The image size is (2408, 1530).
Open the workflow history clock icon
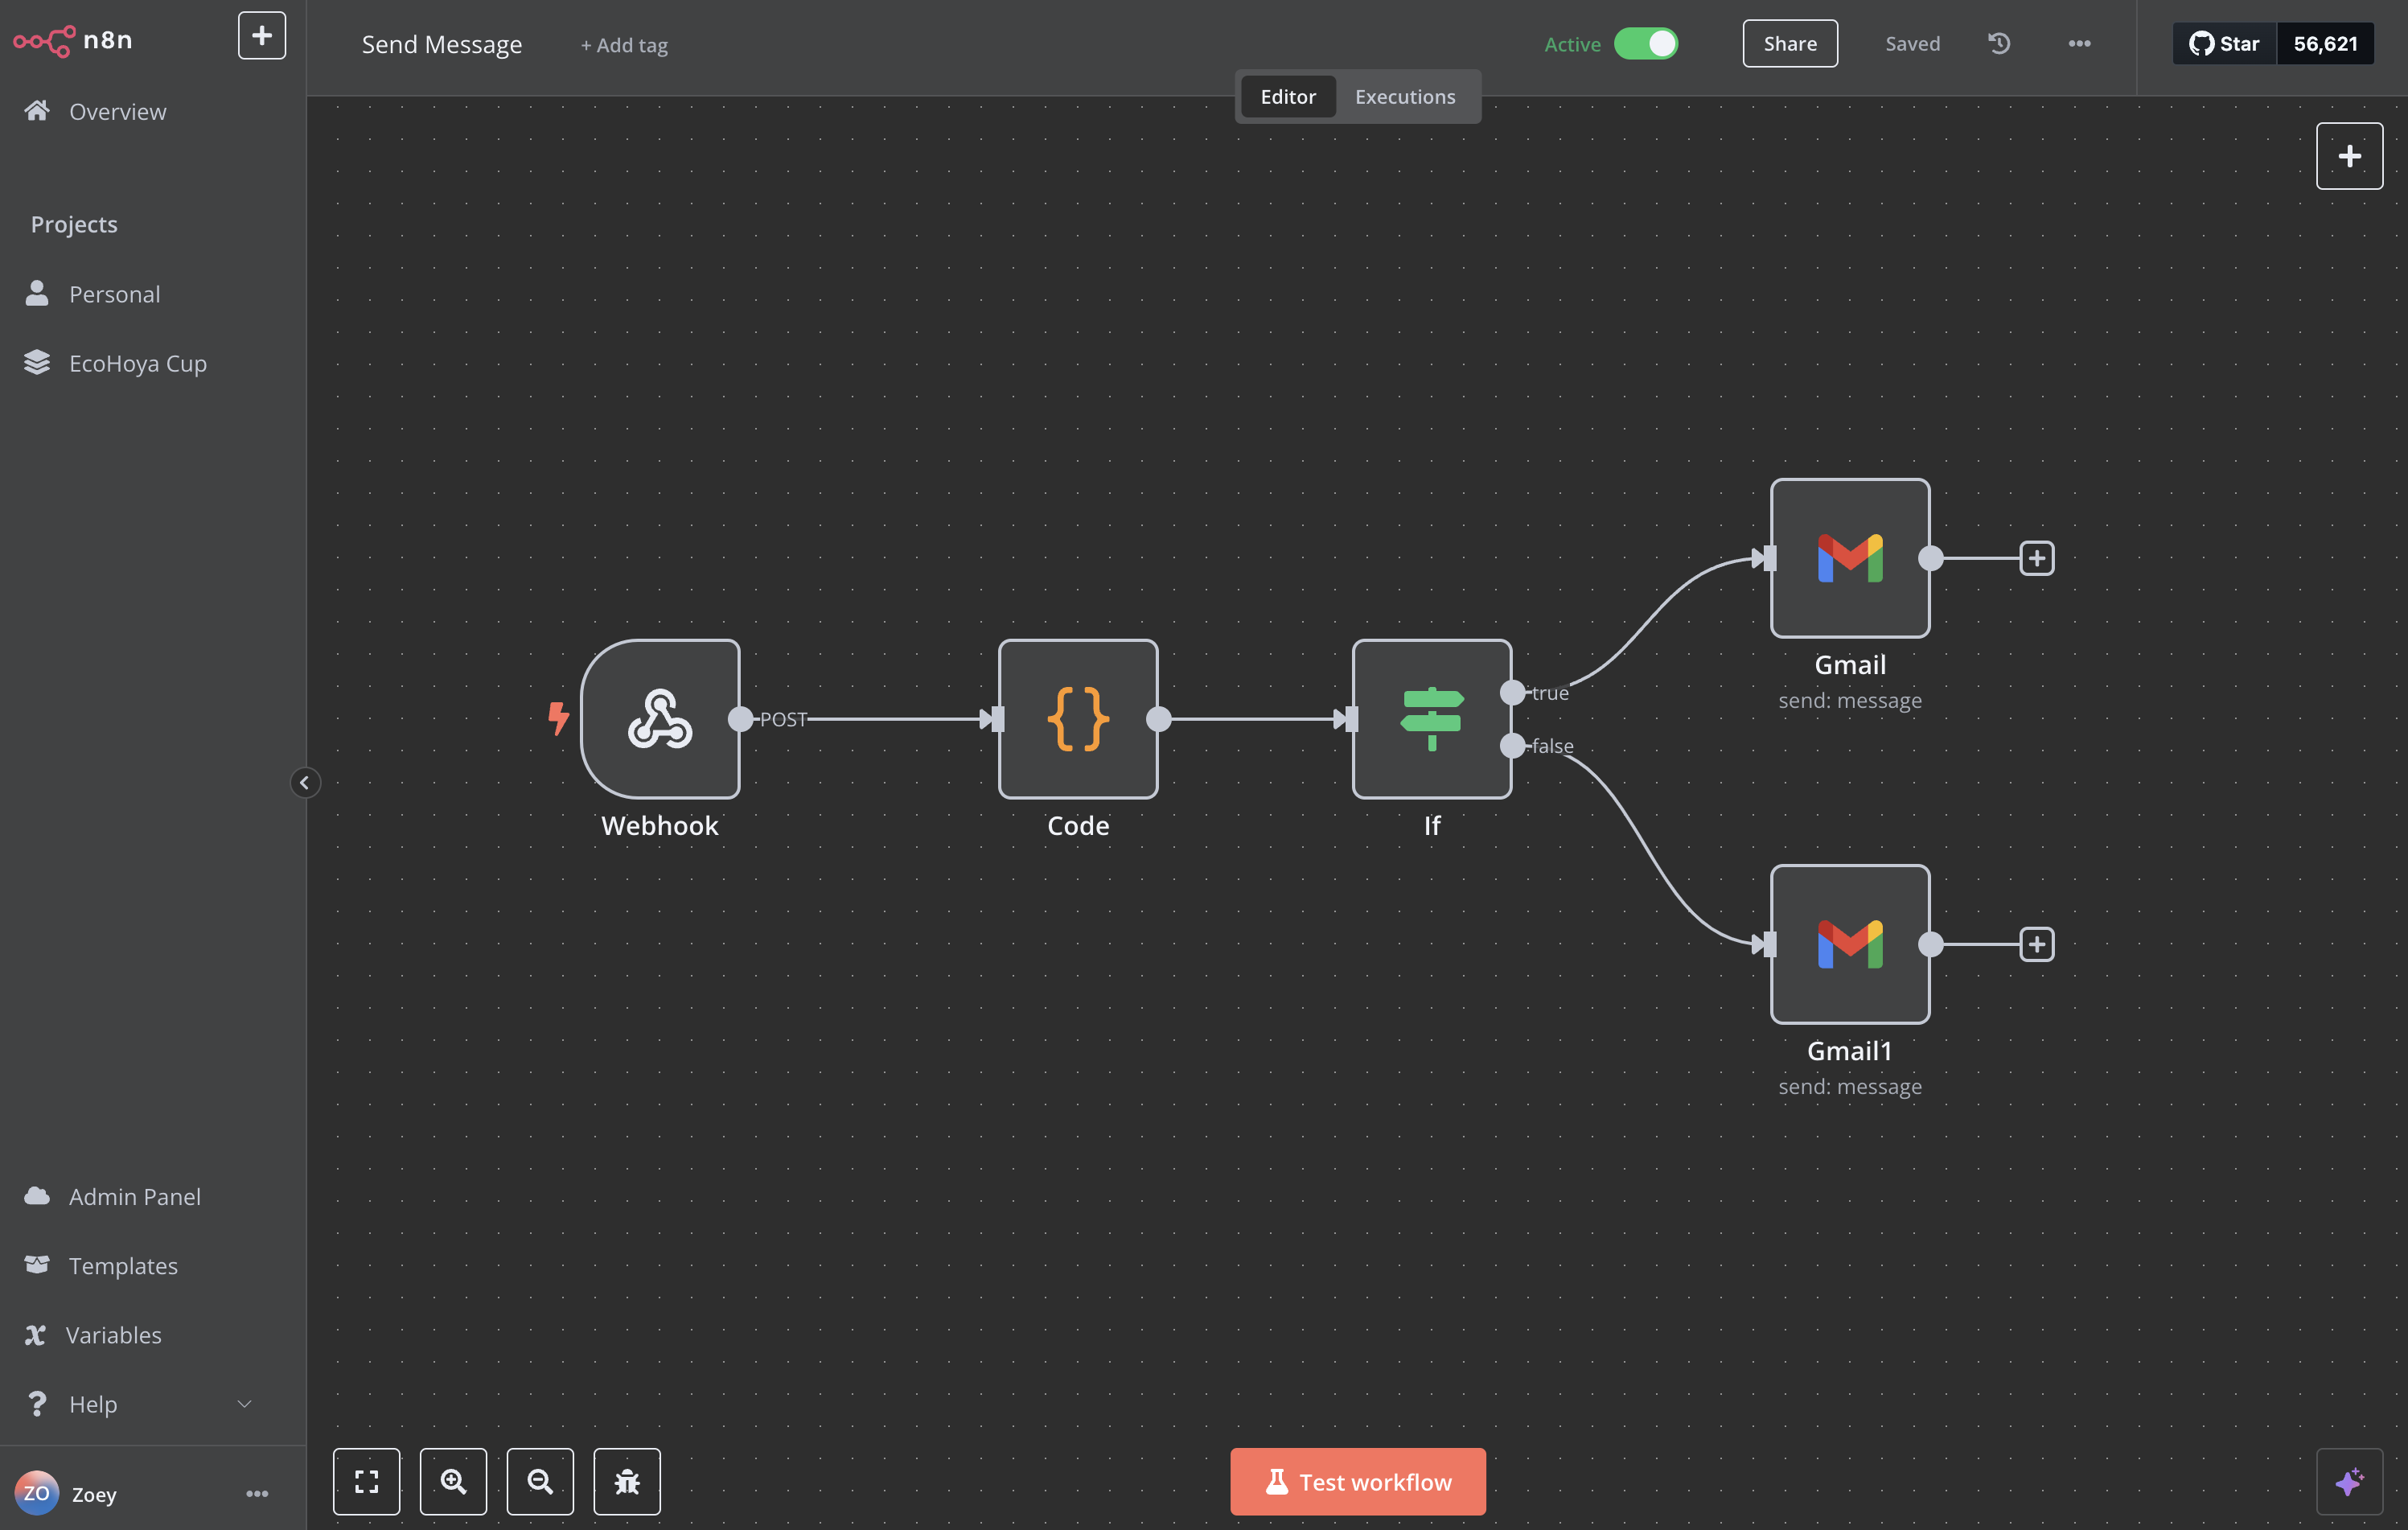coord(1999,43)
